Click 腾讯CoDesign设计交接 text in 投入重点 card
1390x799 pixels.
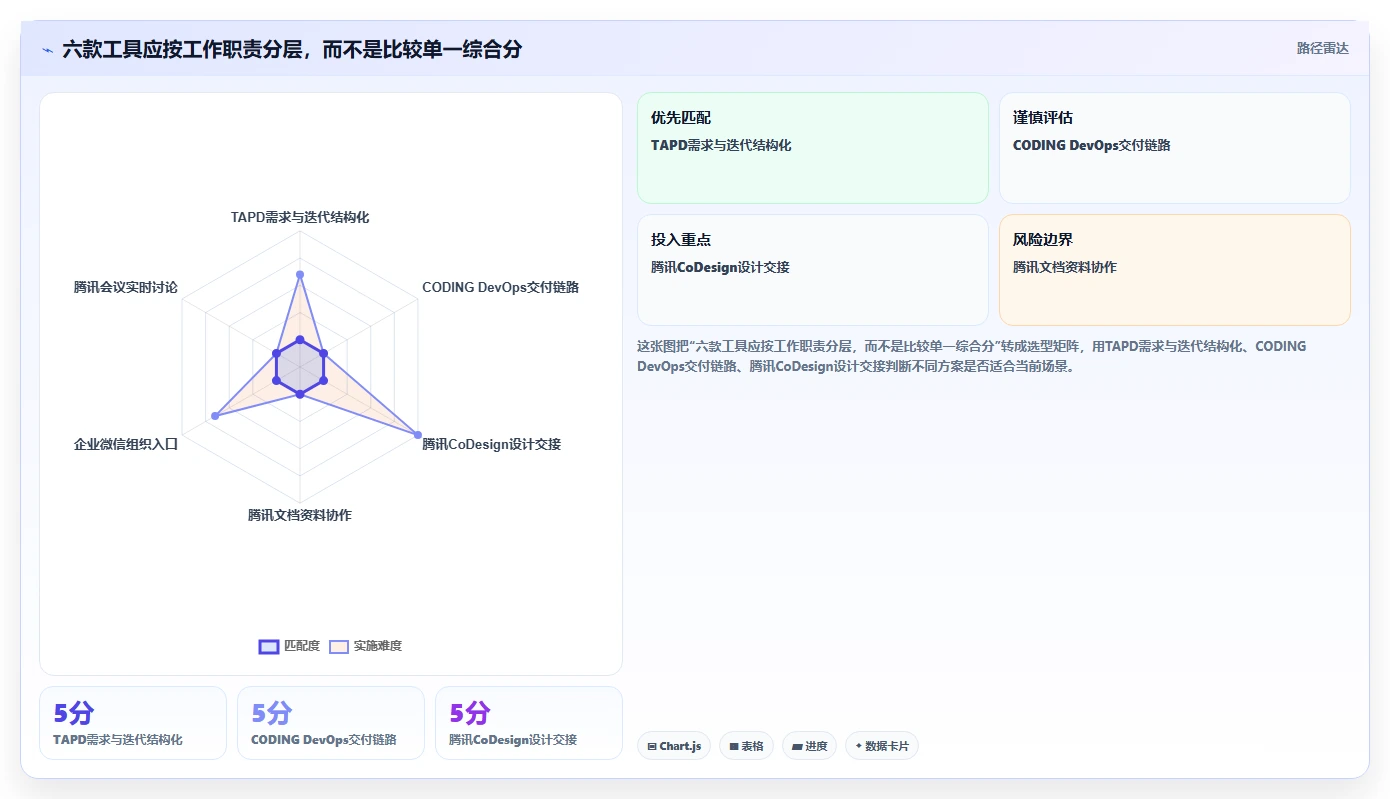point(720,267)
